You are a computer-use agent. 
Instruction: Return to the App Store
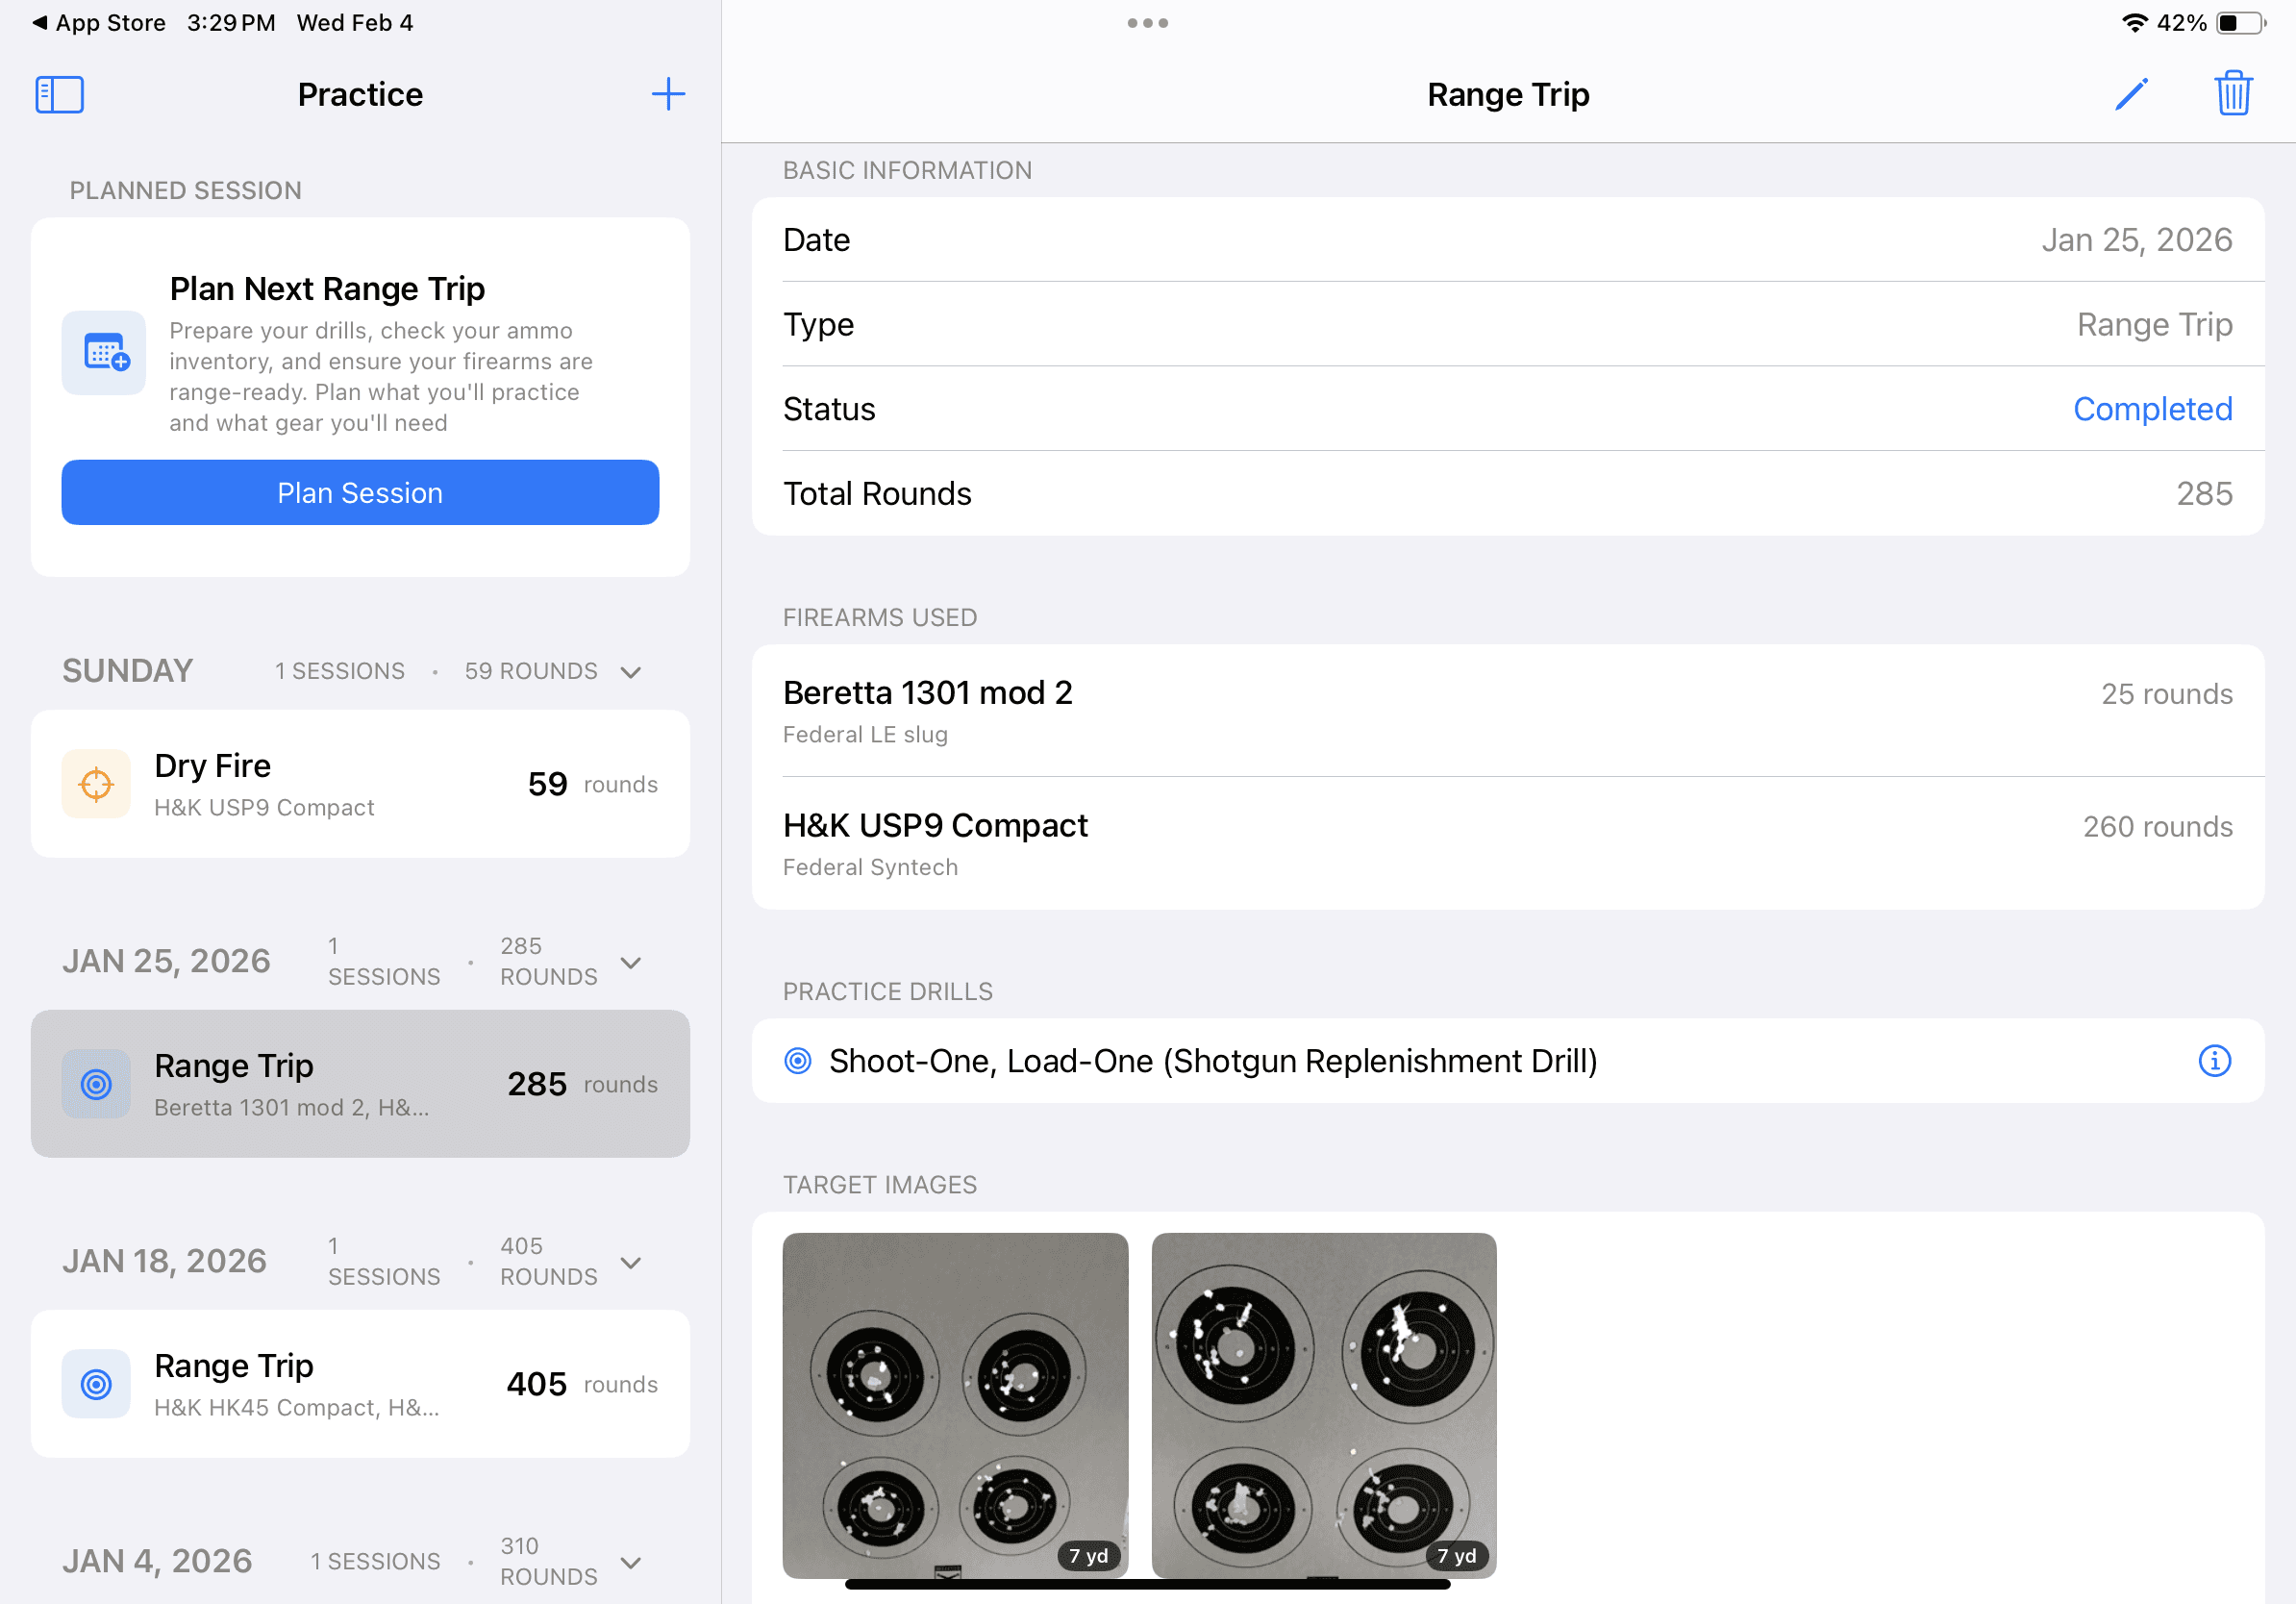pyautogui.click(x=98, y=22)
